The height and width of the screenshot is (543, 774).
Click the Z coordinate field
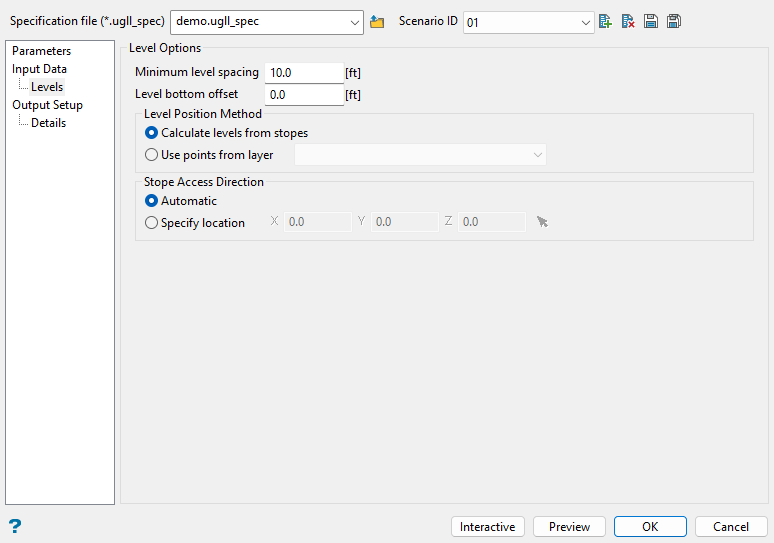tap(492, 222)
